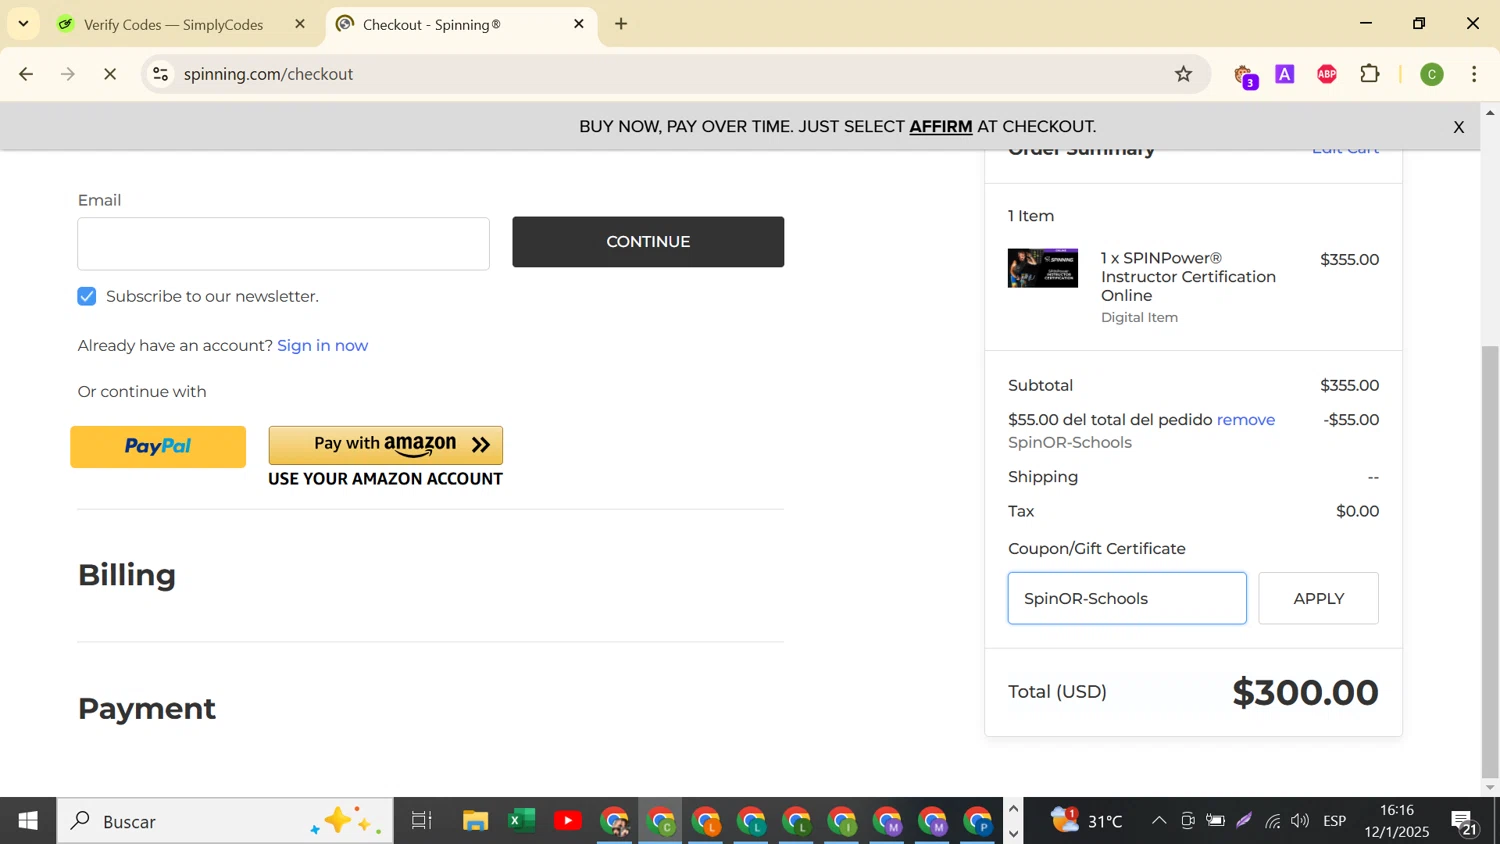
Task: Open the Chrome profile avatar C
Action: coord(1432,74)
